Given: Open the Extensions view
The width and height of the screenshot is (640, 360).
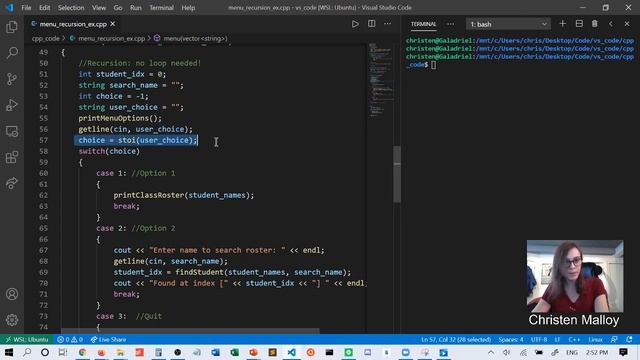Looking at the screenshot, I should [12, 157].
